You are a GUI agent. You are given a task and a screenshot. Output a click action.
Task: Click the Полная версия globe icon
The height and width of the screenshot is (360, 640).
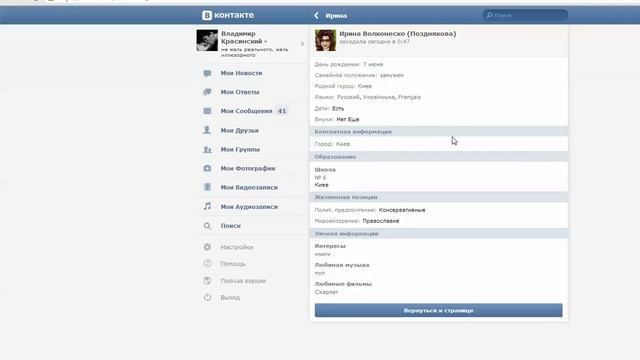pos(207,281)
